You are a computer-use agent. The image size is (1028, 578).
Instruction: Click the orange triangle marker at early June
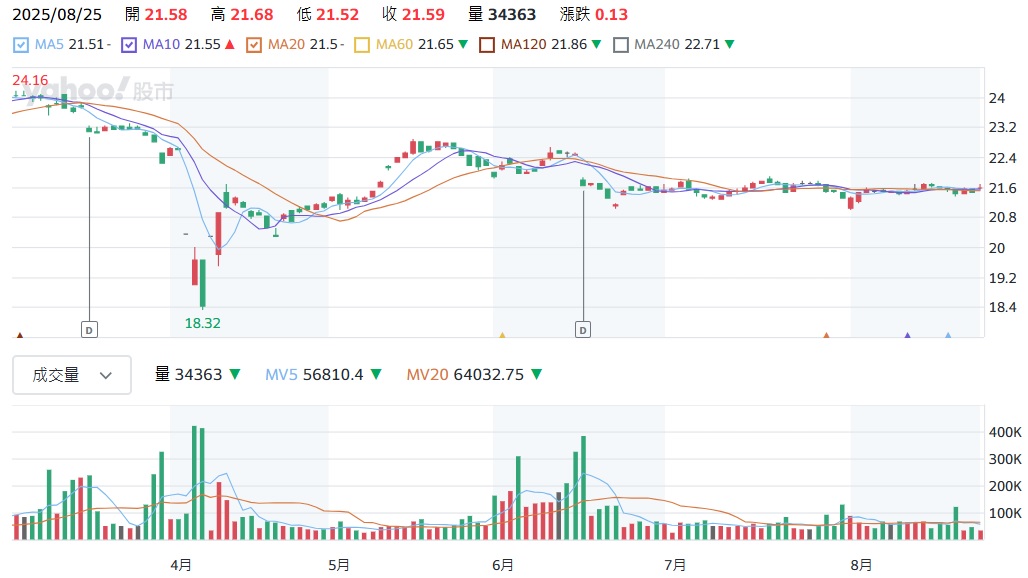click(x=502, y=337)
